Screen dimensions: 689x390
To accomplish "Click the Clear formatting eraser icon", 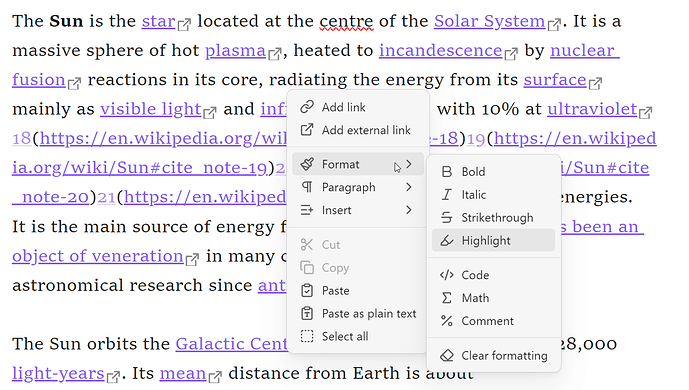I will tap(446, 355).
